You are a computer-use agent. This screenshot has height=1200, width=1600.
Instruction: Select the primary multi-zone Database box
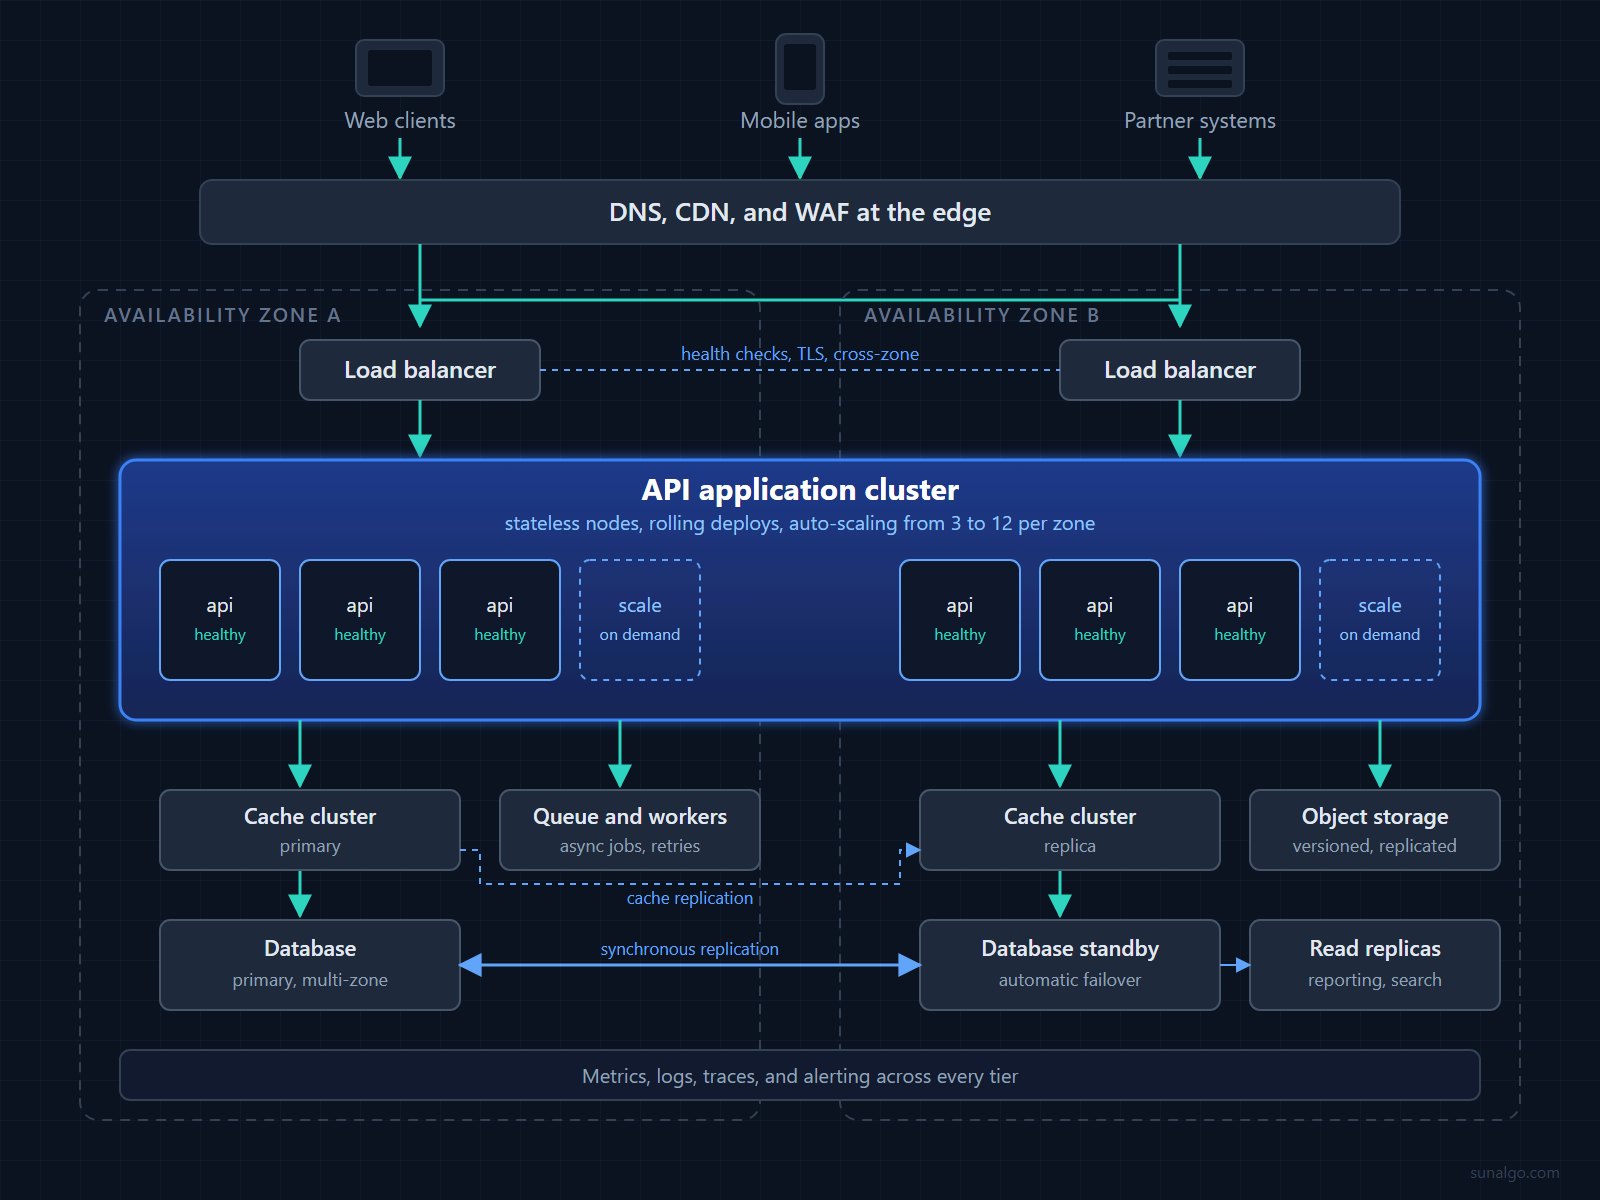[x=310, y=965]
